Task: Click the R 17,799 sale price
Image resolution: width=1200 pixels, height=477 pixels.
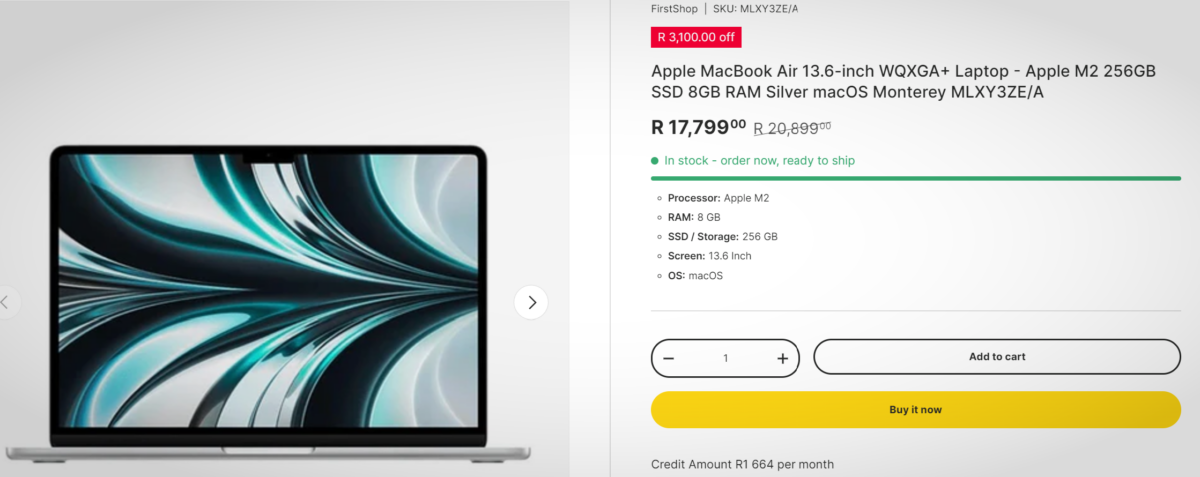Action: coord(698,127)
